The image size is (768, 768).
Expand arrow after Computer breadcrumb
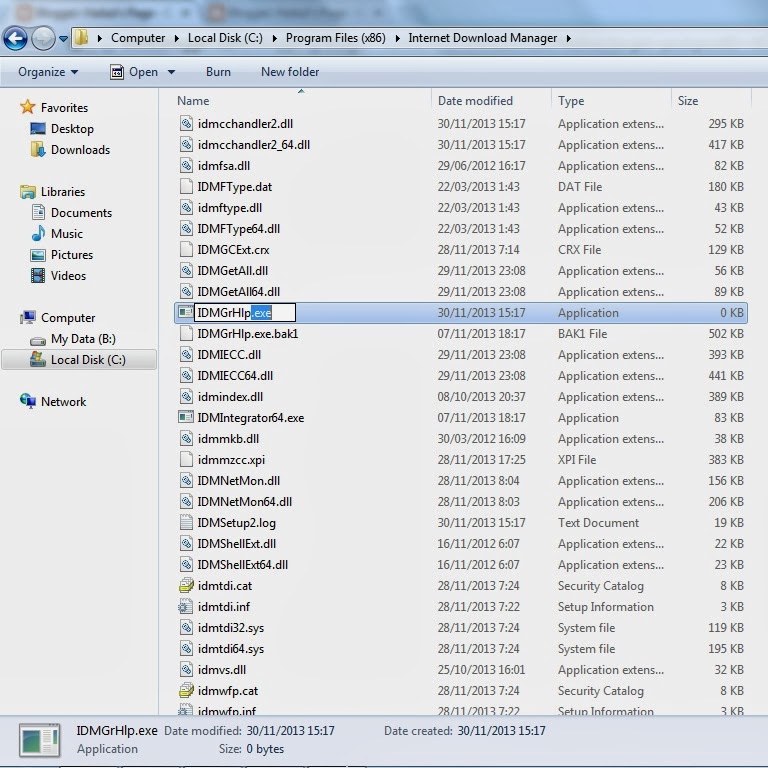click(x=176, y=38)
